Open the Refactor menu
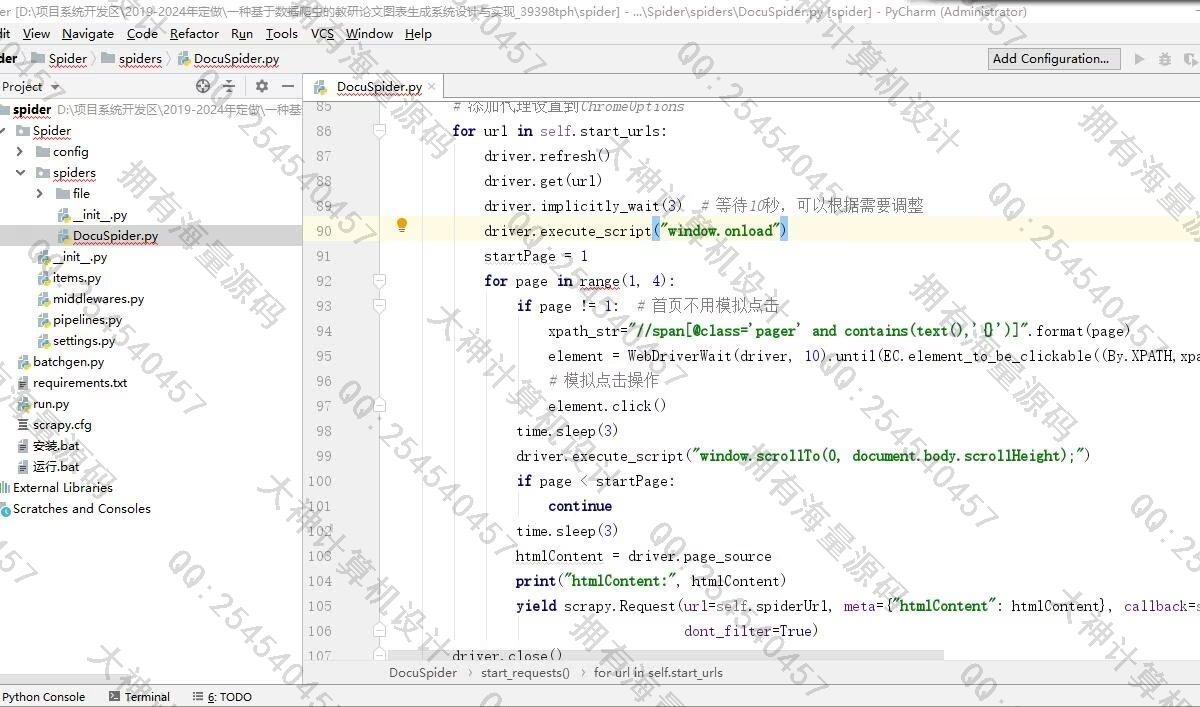 pos(194,33)
